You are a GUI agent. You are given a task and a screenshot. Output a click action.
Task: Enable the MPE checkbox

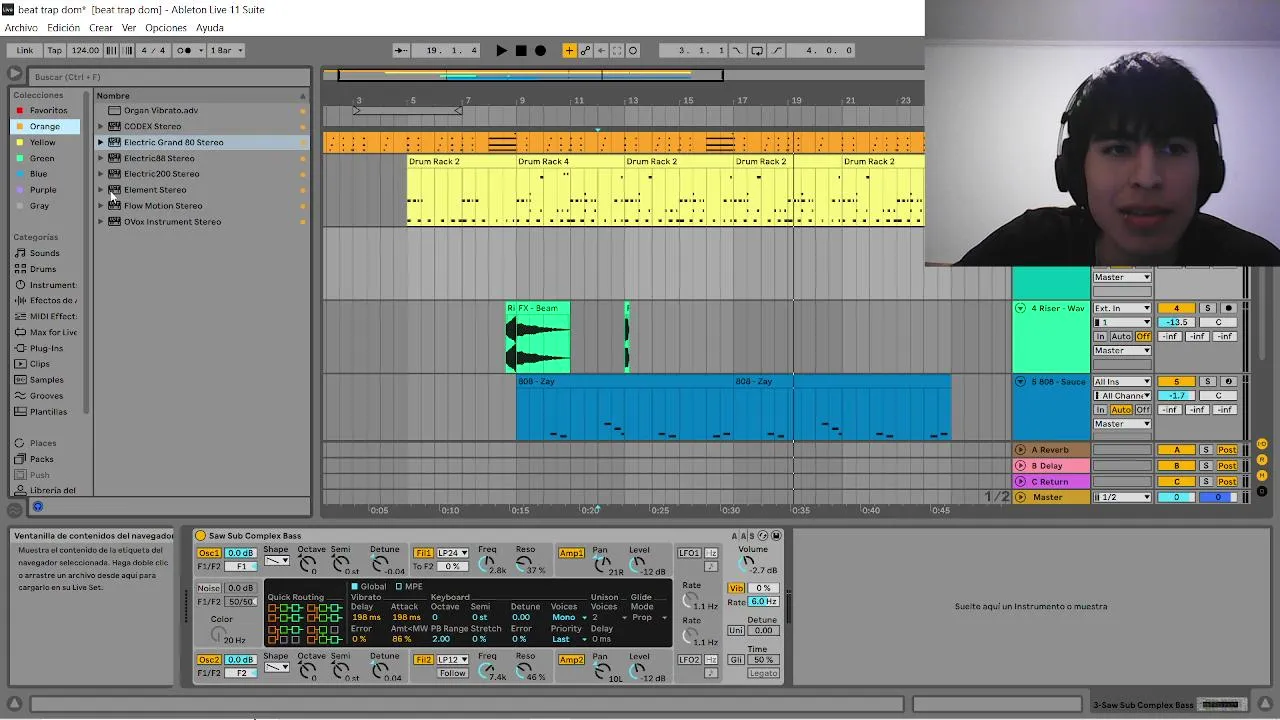(399, 587)
